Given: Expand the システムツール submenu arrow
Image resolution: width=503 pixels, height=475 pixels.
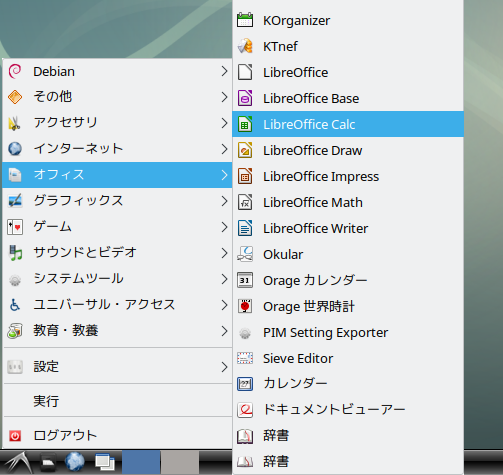Looking at the screenshot, I should coord(224,279).
